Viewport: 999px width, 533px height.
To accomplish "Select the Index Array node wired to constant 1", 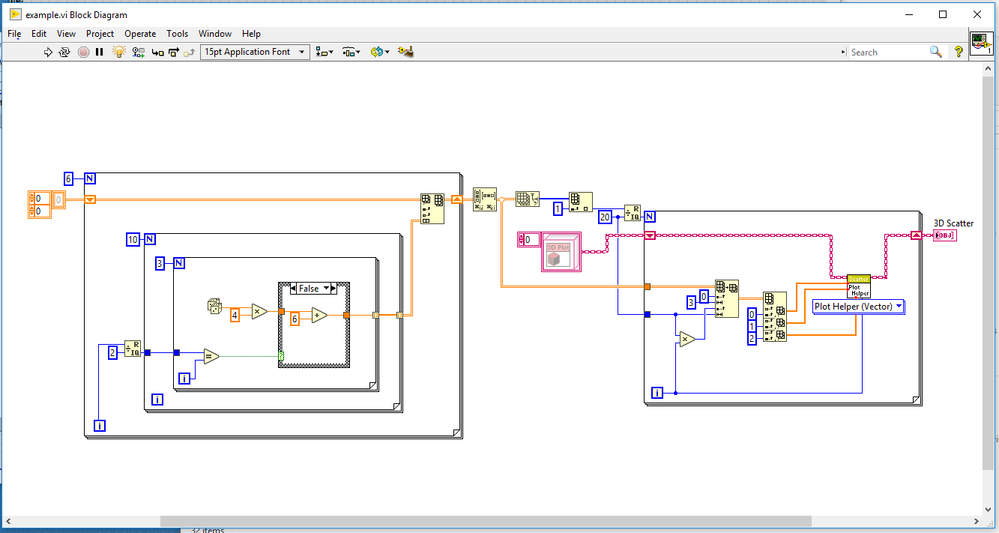I will click(x=580, y=202).
